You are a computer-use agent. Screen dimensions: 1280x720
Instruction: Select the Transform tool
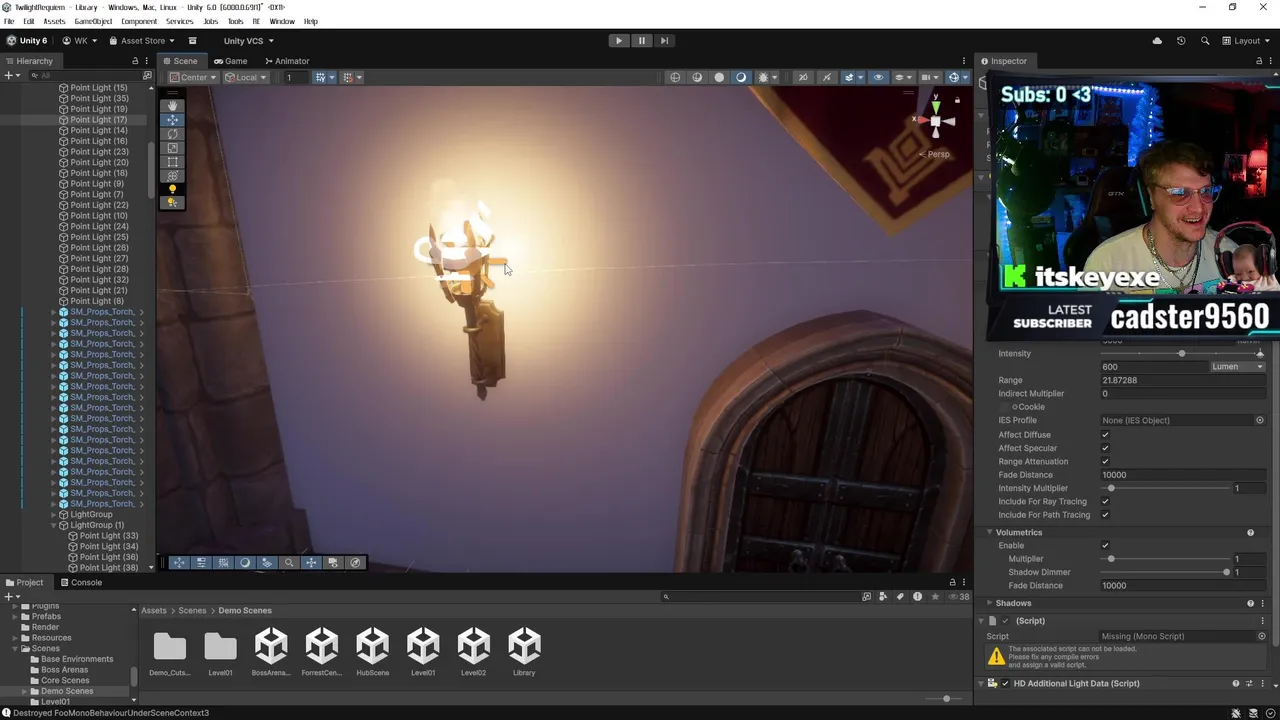[173, 176]
